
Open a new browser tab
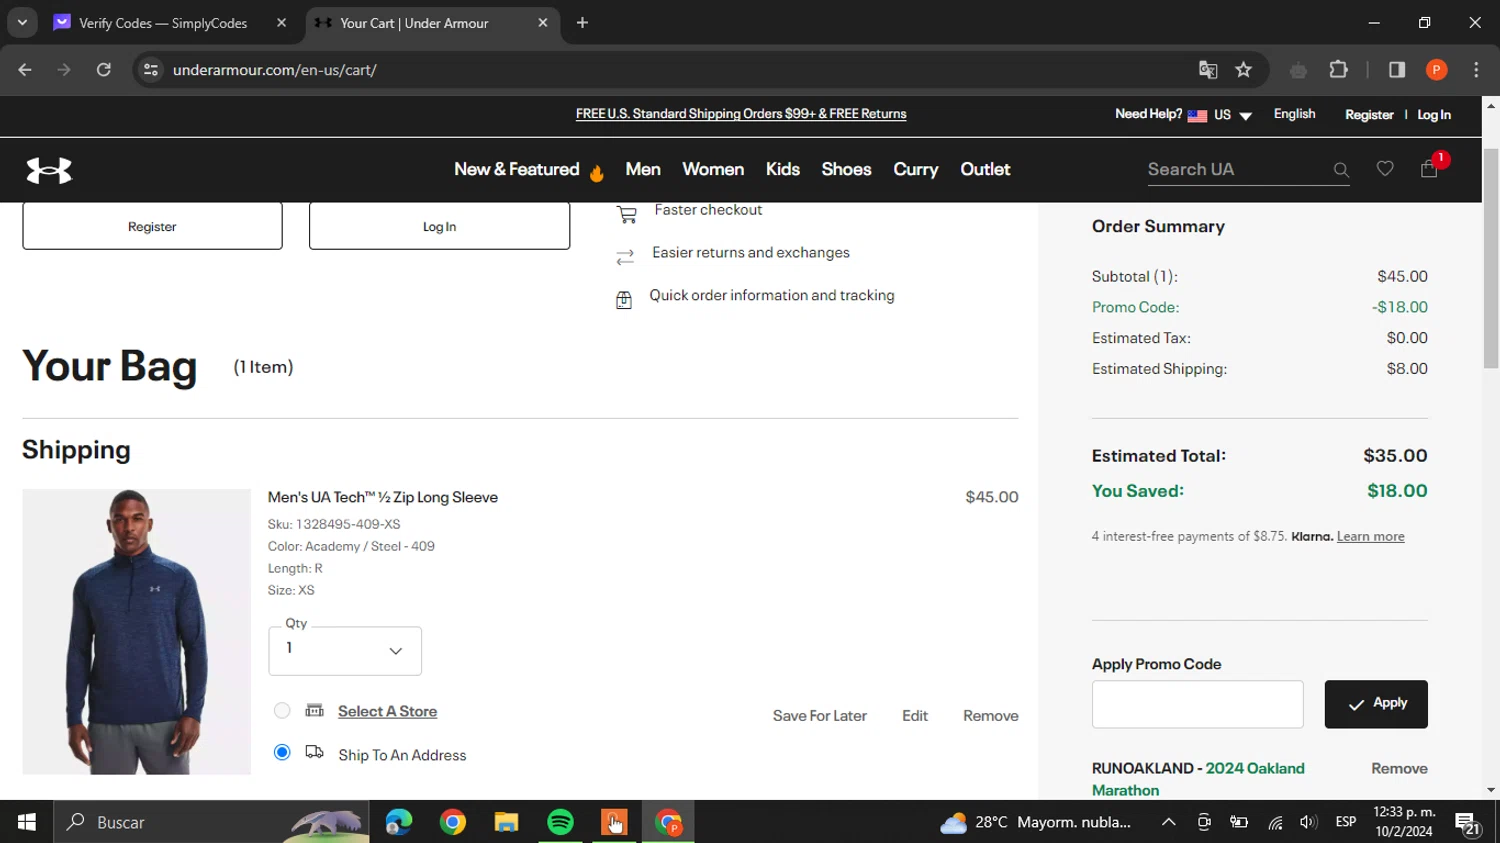pos(582,23)
